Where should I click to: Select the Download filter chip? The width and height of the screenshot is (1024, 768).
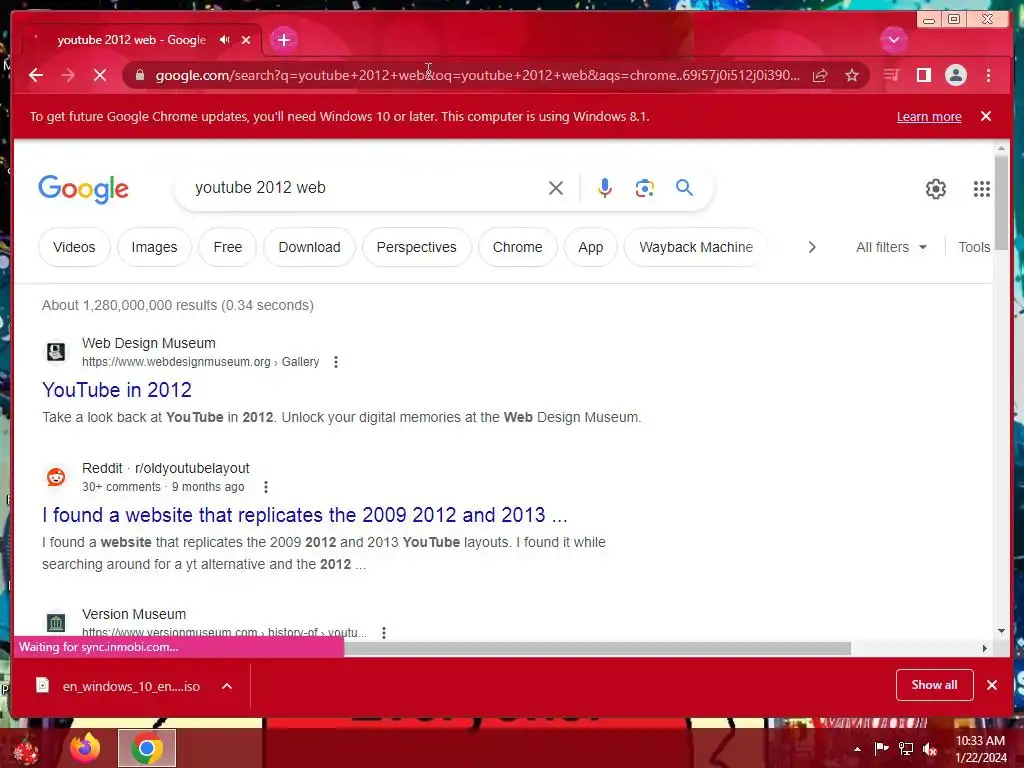pyautogui.click(x=310, y=247)
